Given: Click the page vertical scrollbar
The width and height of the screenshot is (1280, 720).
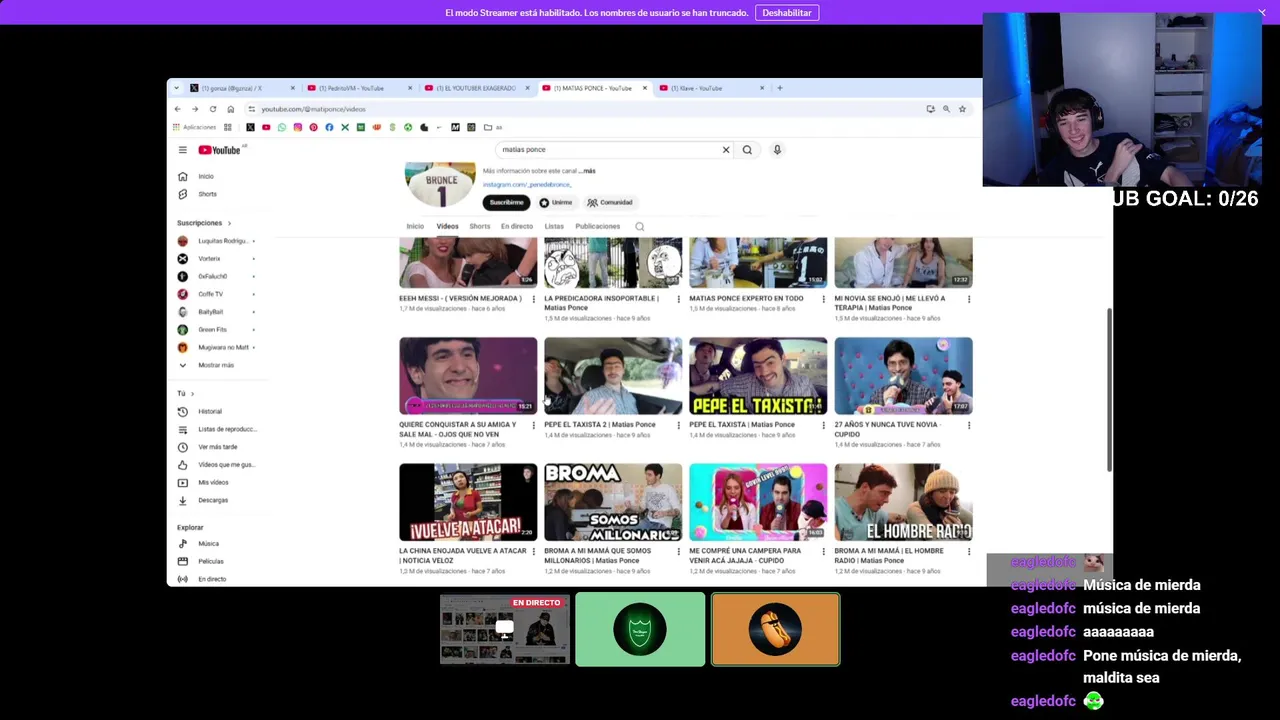Looking at the screenshot, I should pyautogui.click(x=1109, y=390).
